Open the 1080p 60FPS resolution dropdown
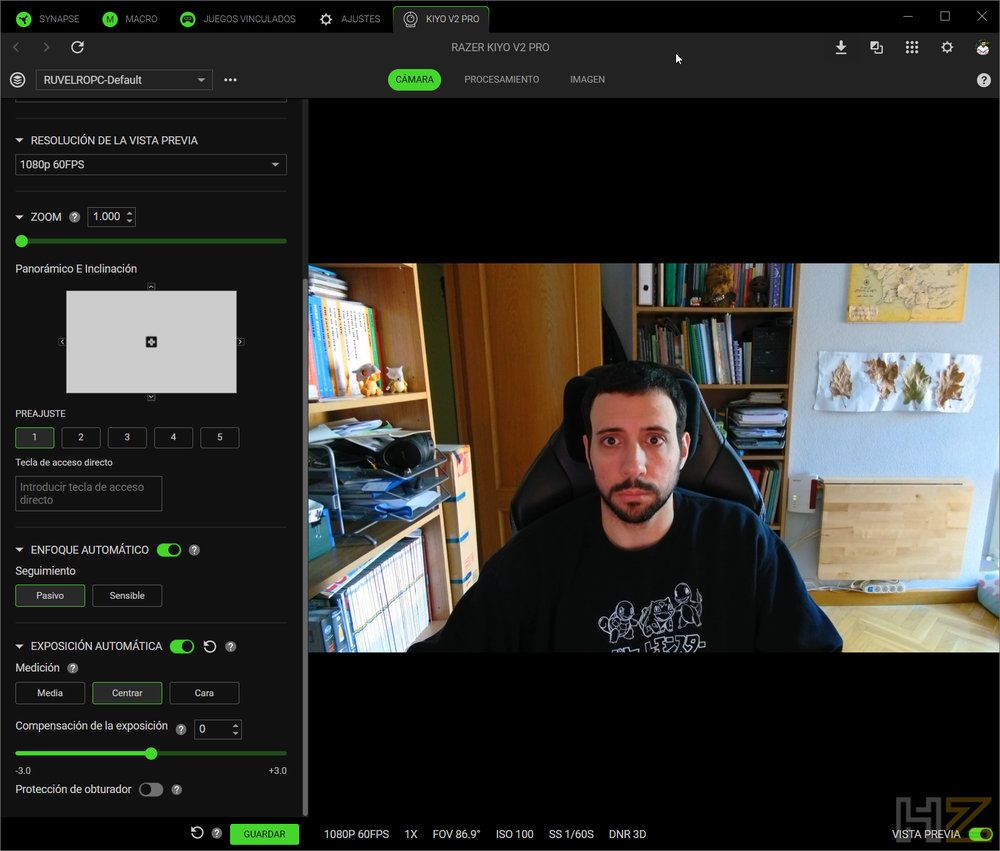Viewport: 1000px width, 851px height. pyautogui.click(x=151, y=165)
